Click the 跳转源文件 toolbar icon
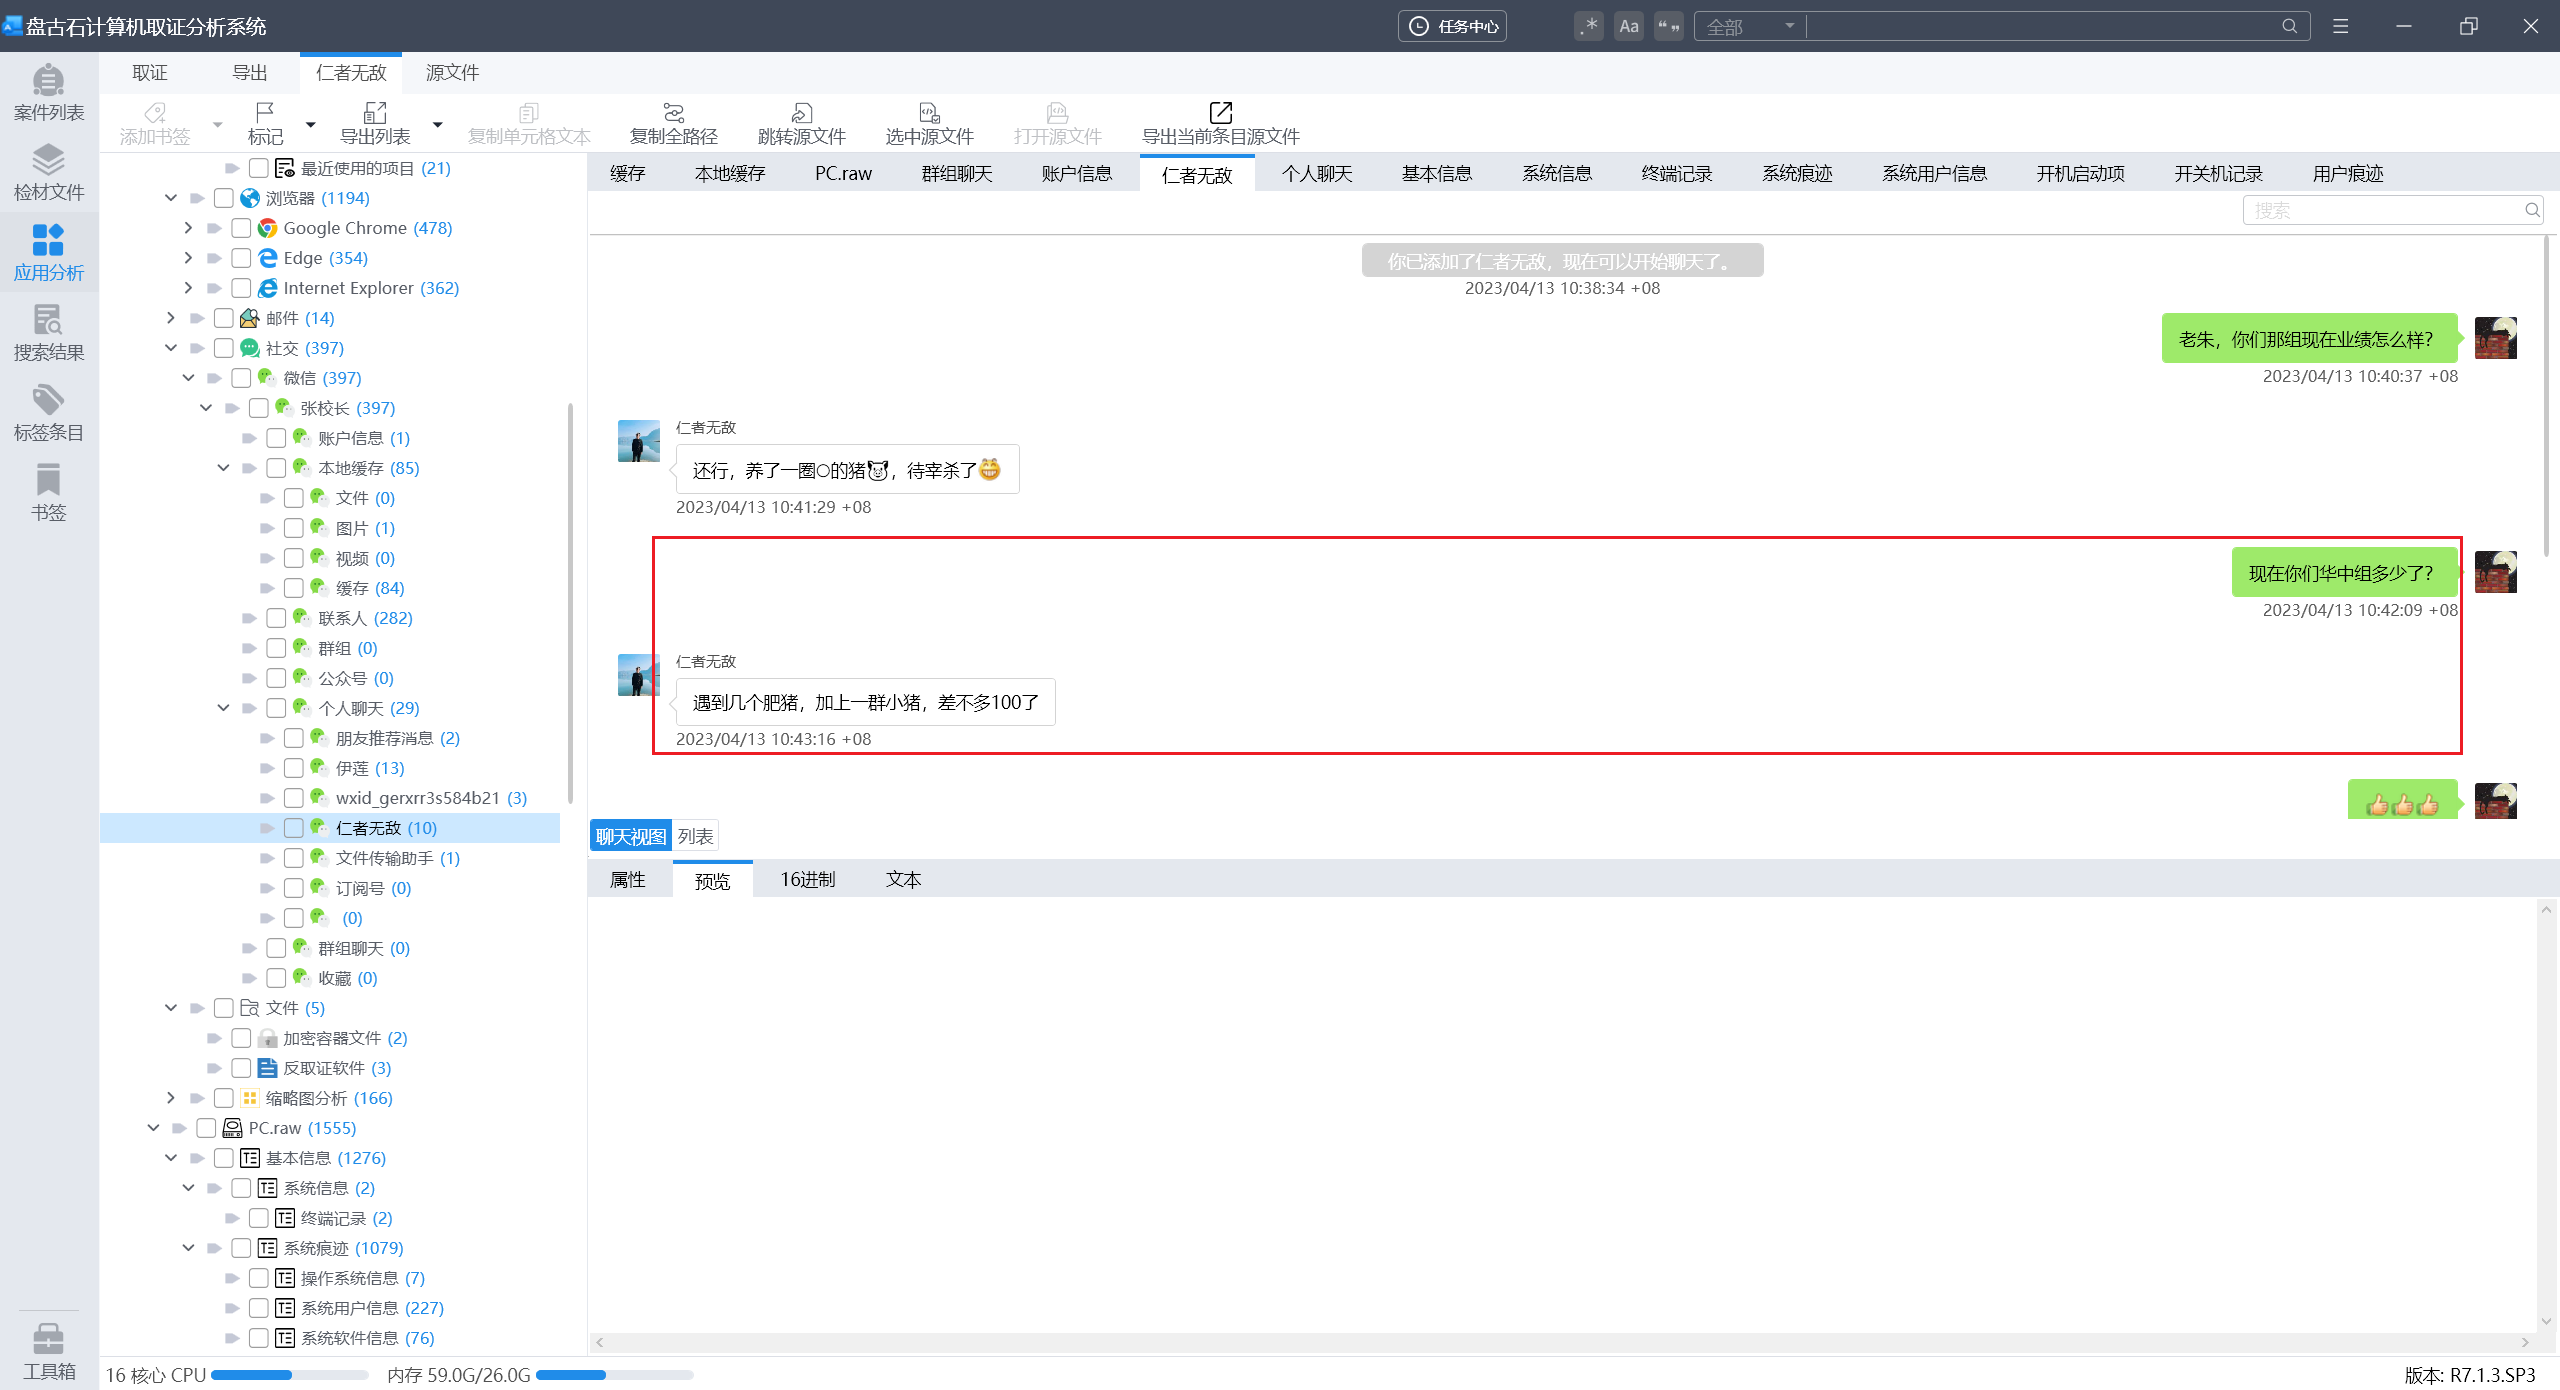 [x=801, y=123]
